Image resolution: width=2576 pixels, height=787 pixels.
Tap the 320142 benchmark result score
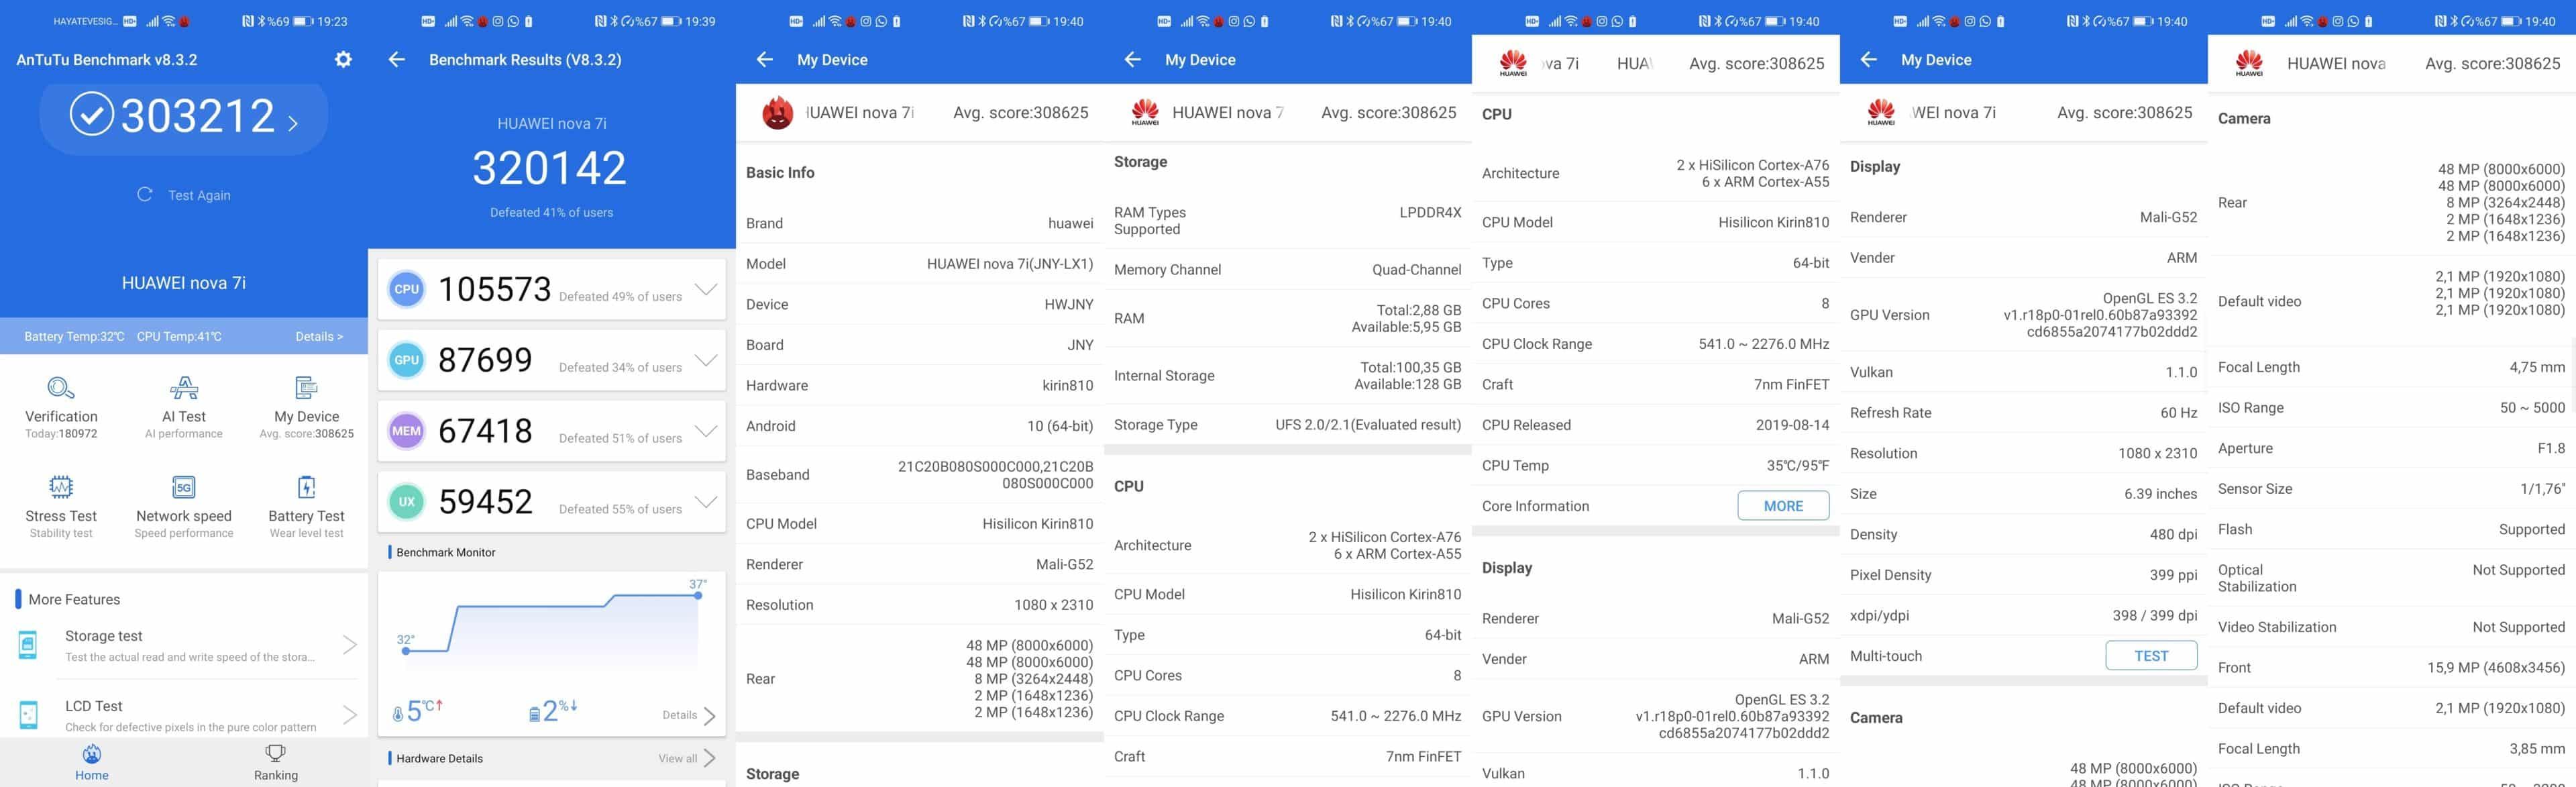(x=550, y=168)
